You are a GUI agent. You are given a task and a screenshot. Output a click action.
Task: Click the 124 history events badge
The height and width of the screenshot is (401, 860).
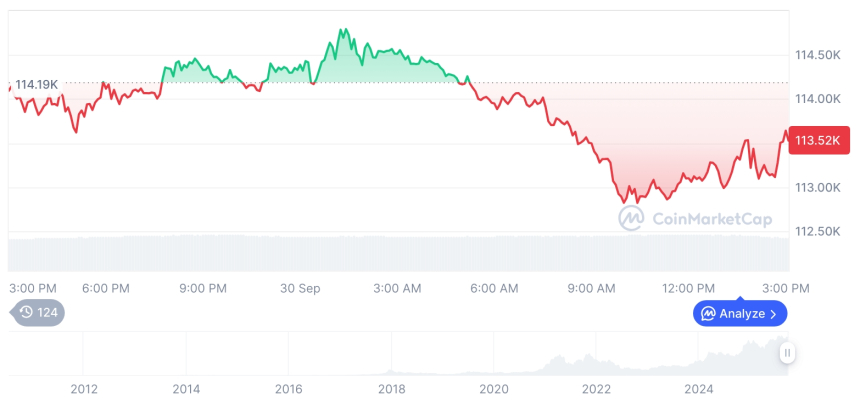(38, 312)
